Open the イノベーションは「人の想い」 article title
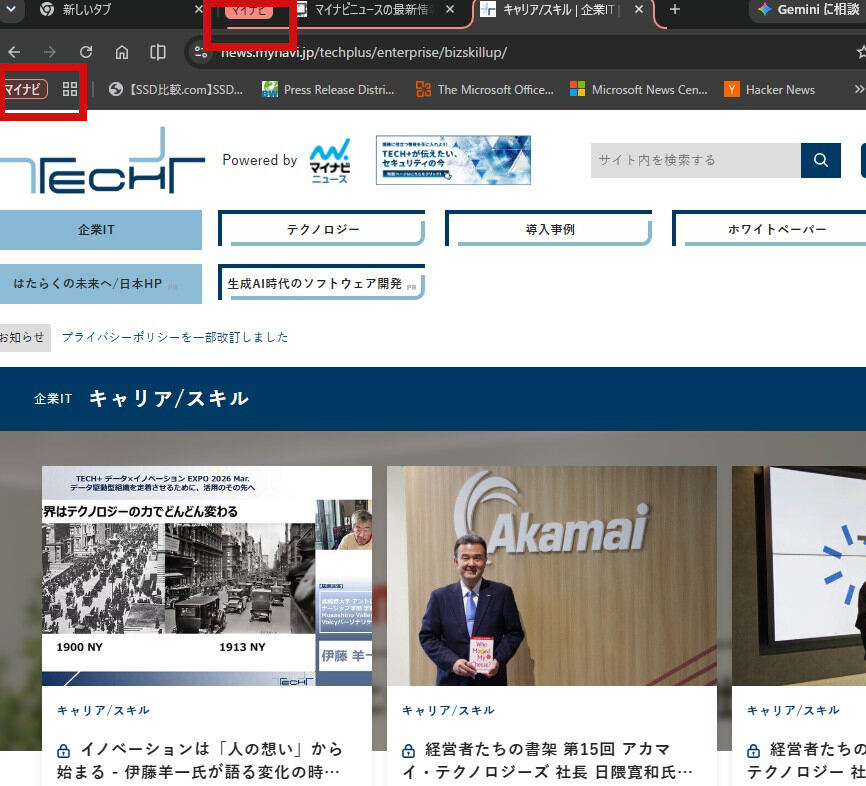This screenshot has width=866, height=786. click(200, 761)
